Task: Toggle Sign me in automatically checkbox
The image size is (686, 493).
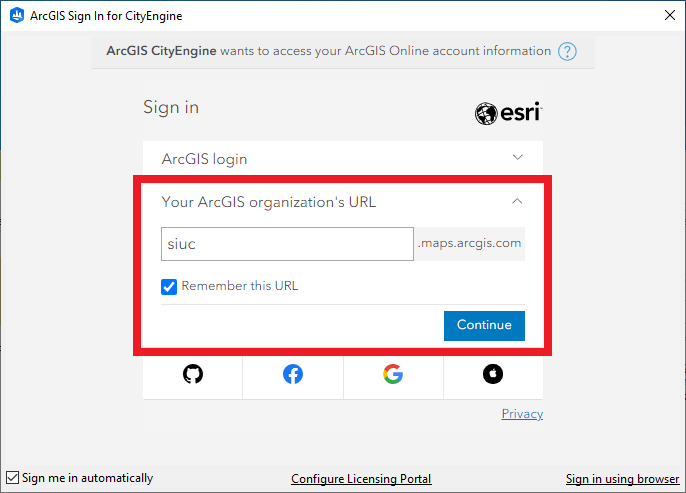Action: 13,478
